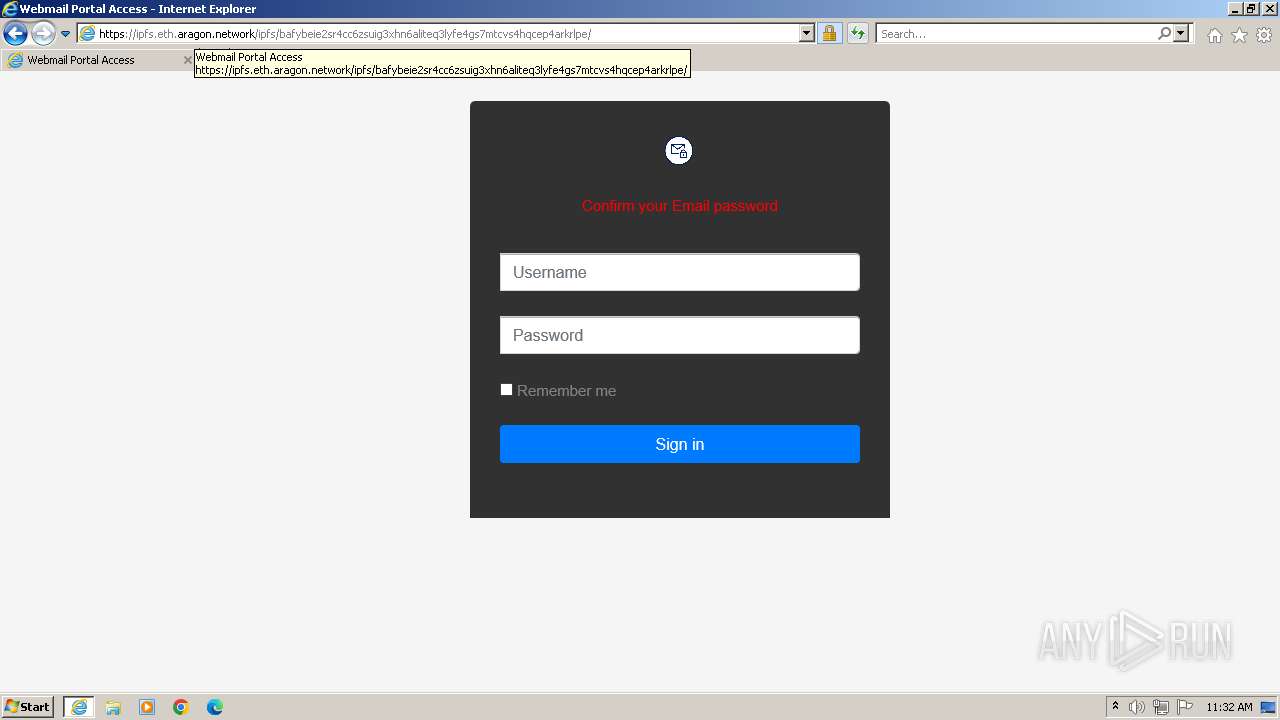Click the page favicon in the address bar

tap(88, 34)
